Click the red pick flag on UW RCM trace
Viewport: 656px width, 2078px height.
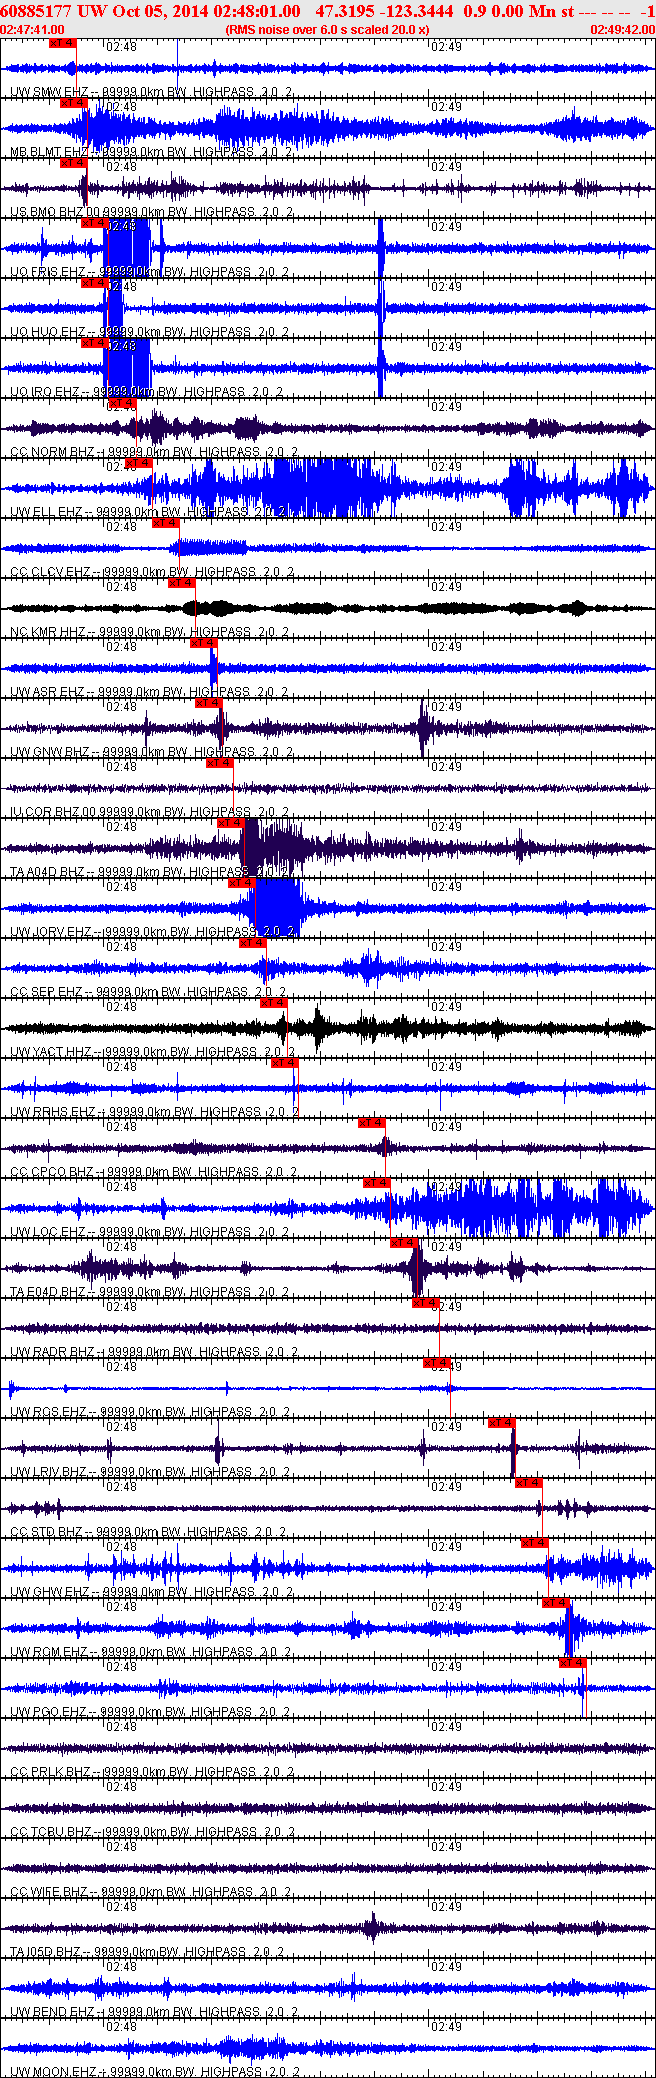pos(555,1603)
